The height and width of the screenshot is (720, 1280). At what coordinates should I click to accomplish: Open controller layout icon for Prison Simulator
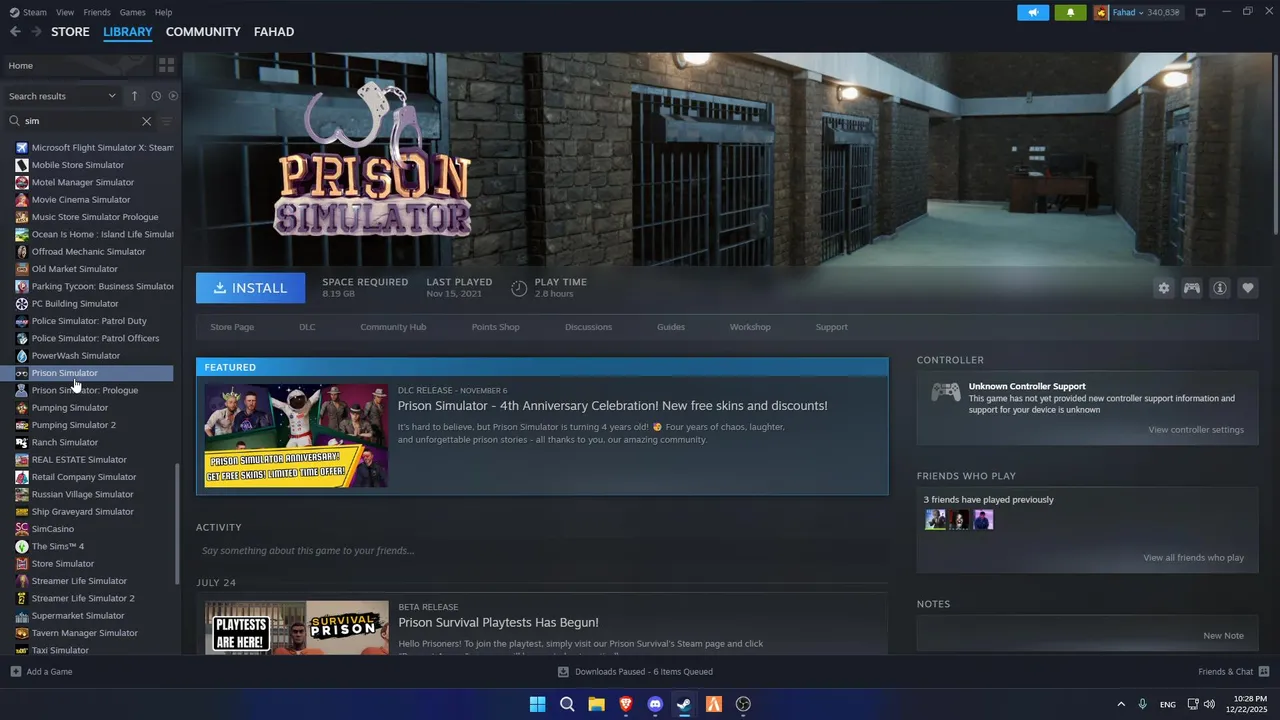1192,288
